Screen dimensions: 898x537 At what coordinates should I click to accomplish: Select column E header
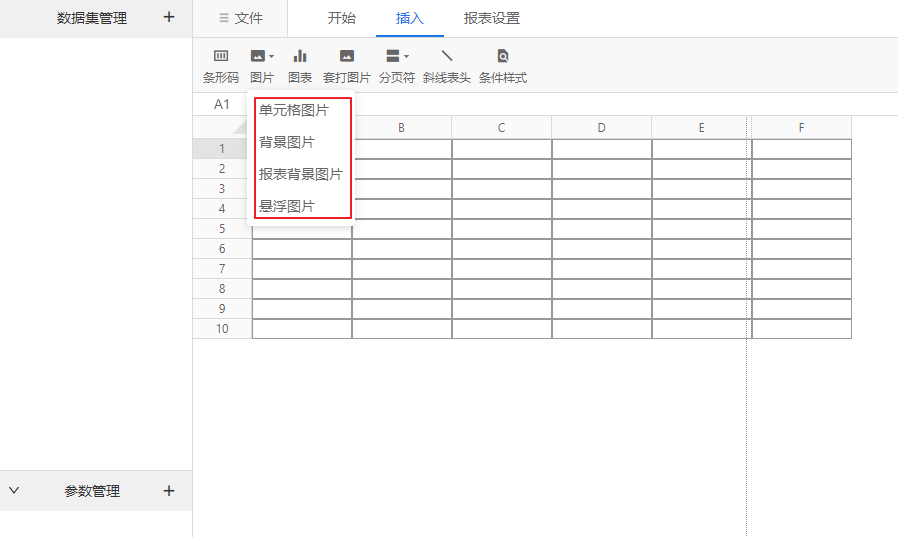(x=702, y=128)
